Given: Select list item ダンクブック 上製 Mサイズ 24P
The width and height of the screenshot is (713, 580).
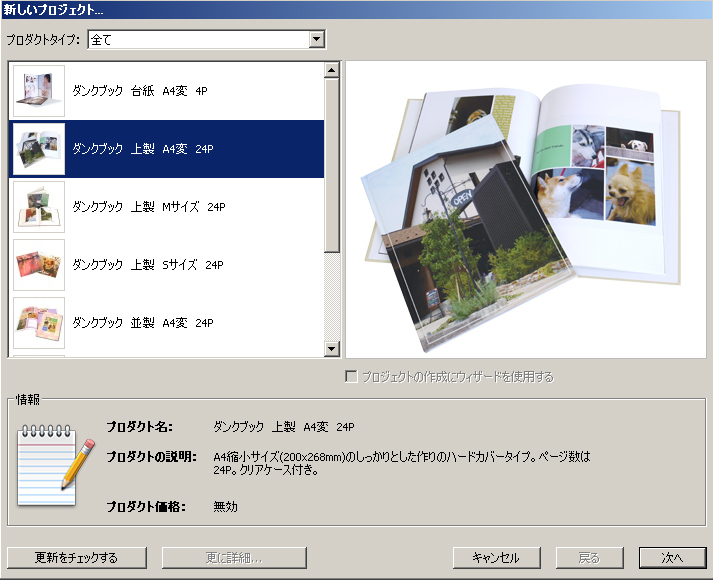Looking at the screenshot, I should pyautogui.click(x=166, y=207).
